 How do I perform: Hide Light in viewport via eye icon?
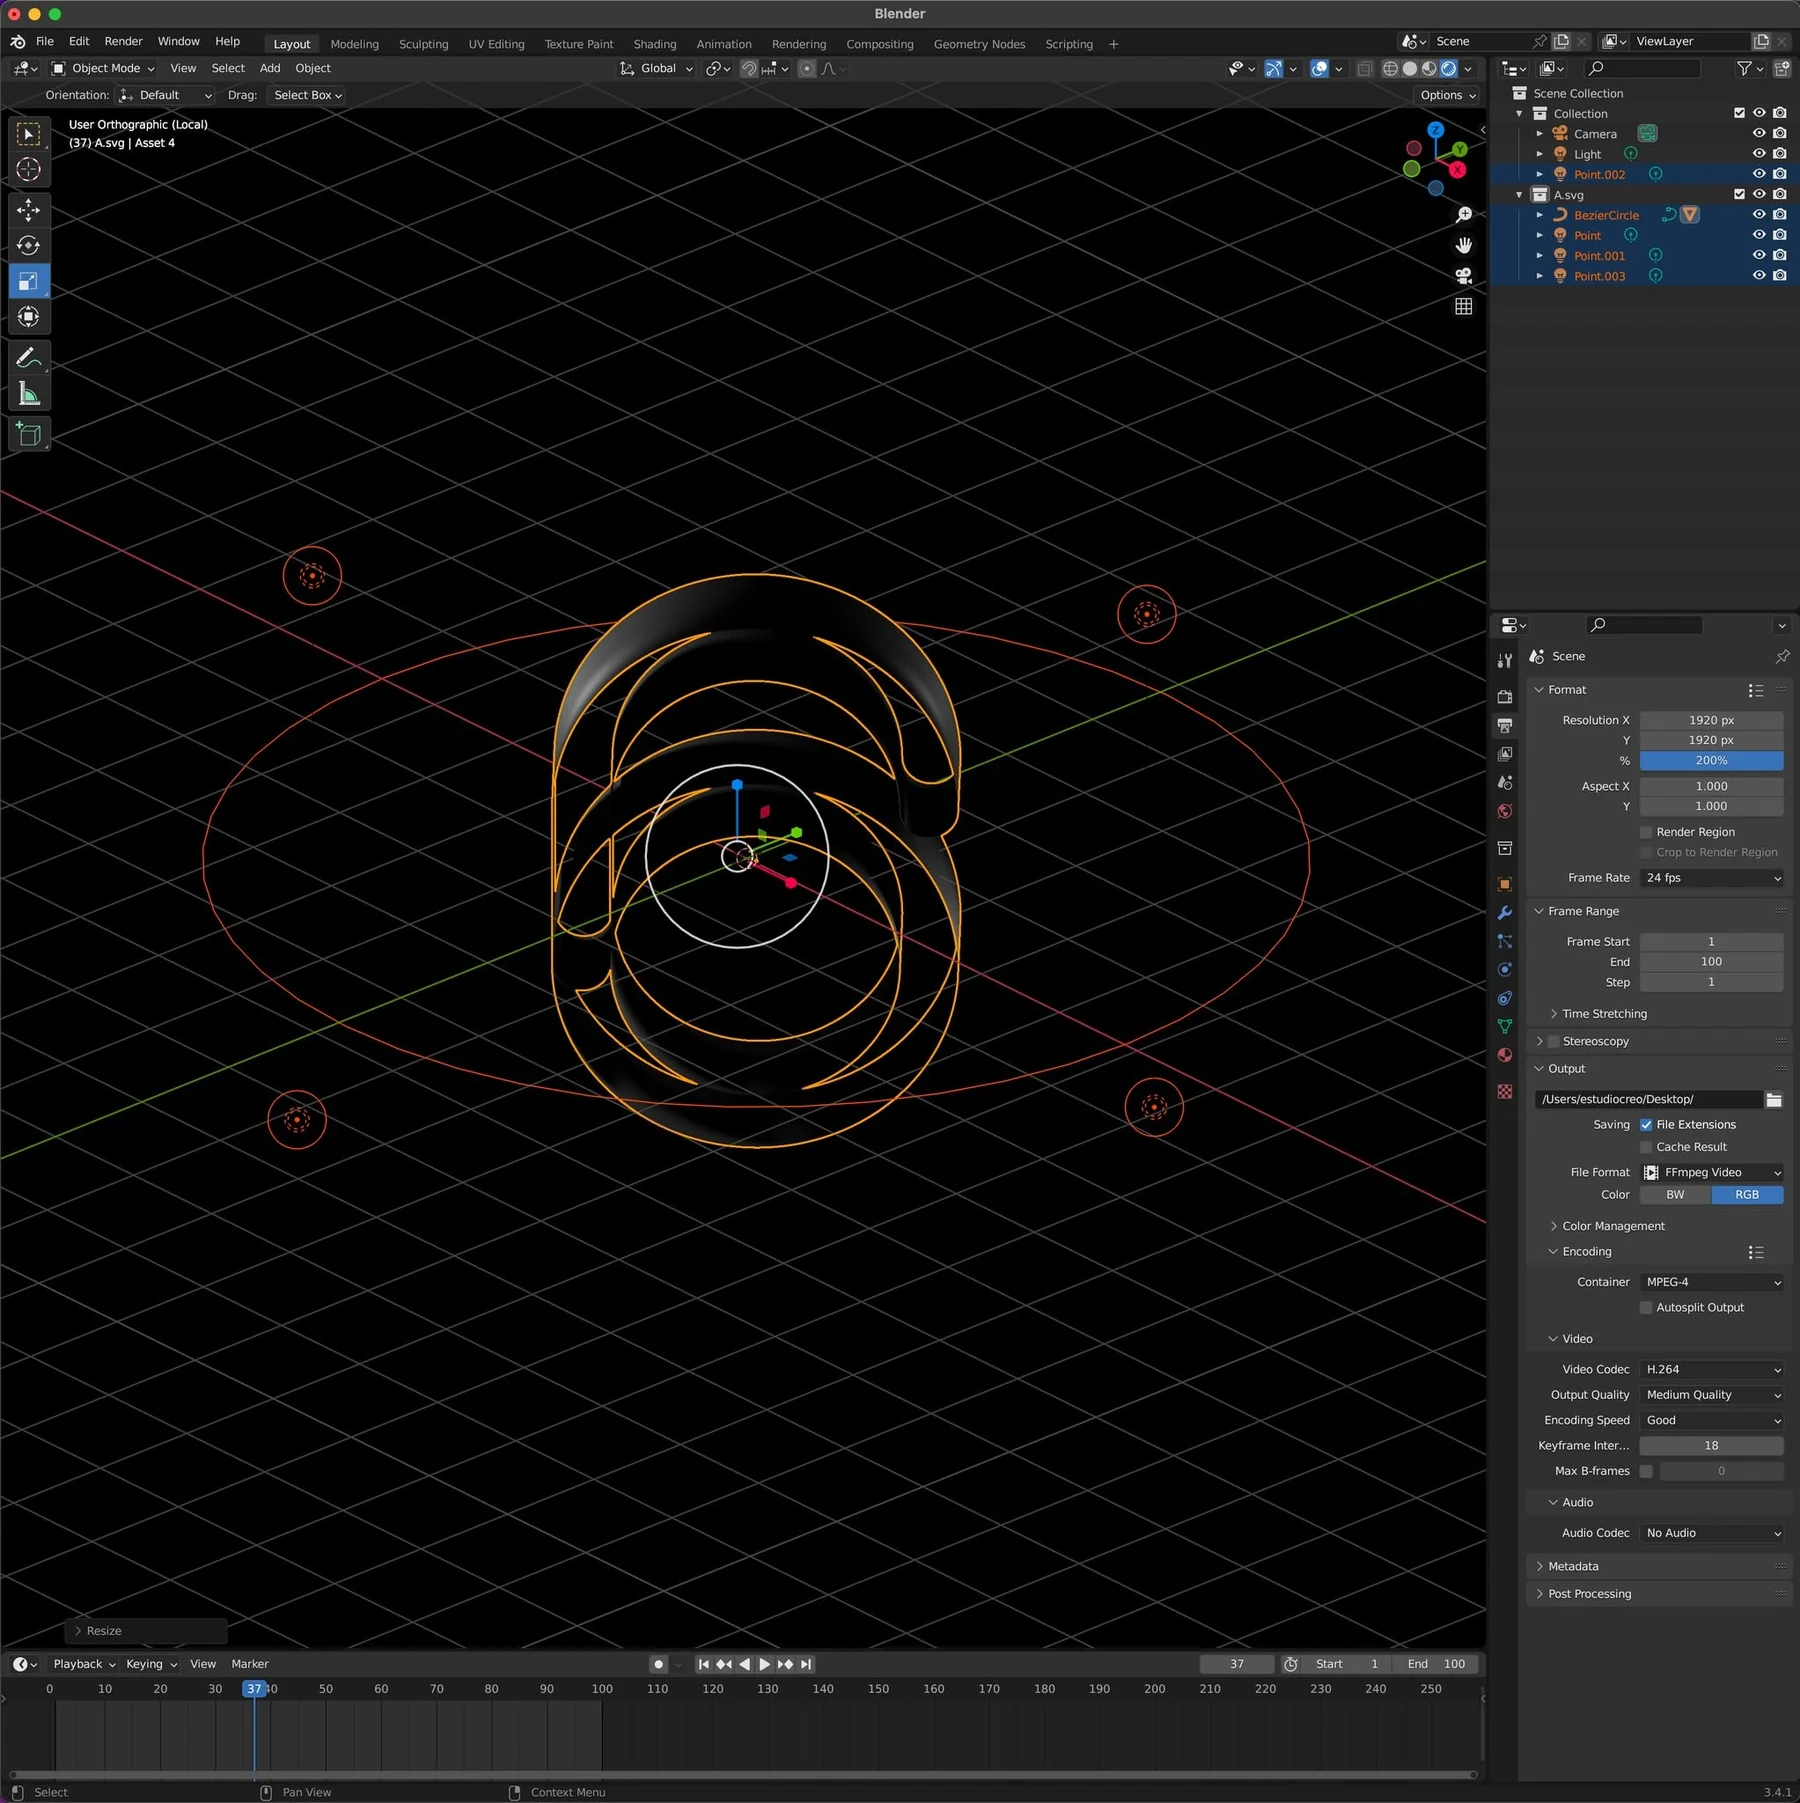(x=1759, y=154)
